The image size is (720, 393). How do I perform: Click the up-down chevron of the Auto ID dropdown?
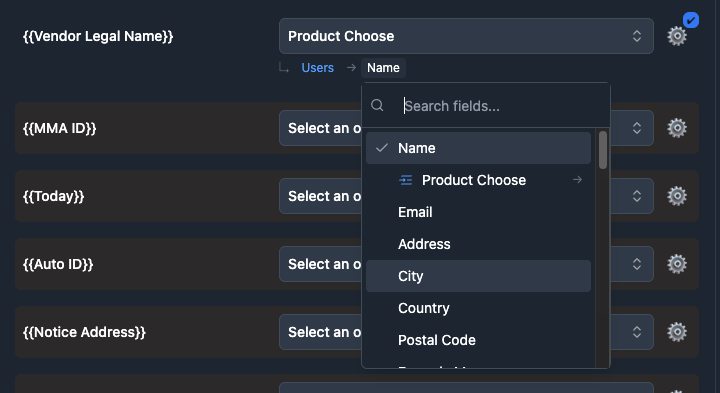click(636, 264)
